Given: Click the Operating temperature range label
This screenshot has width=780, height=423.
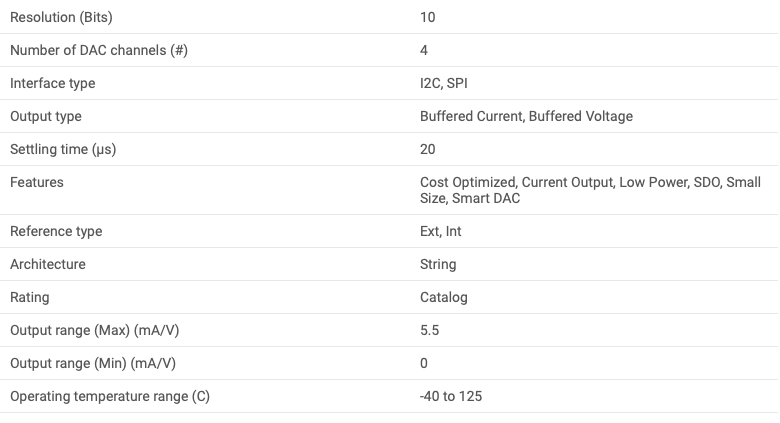Looking at the screenshot, I should tap(110, 396).
